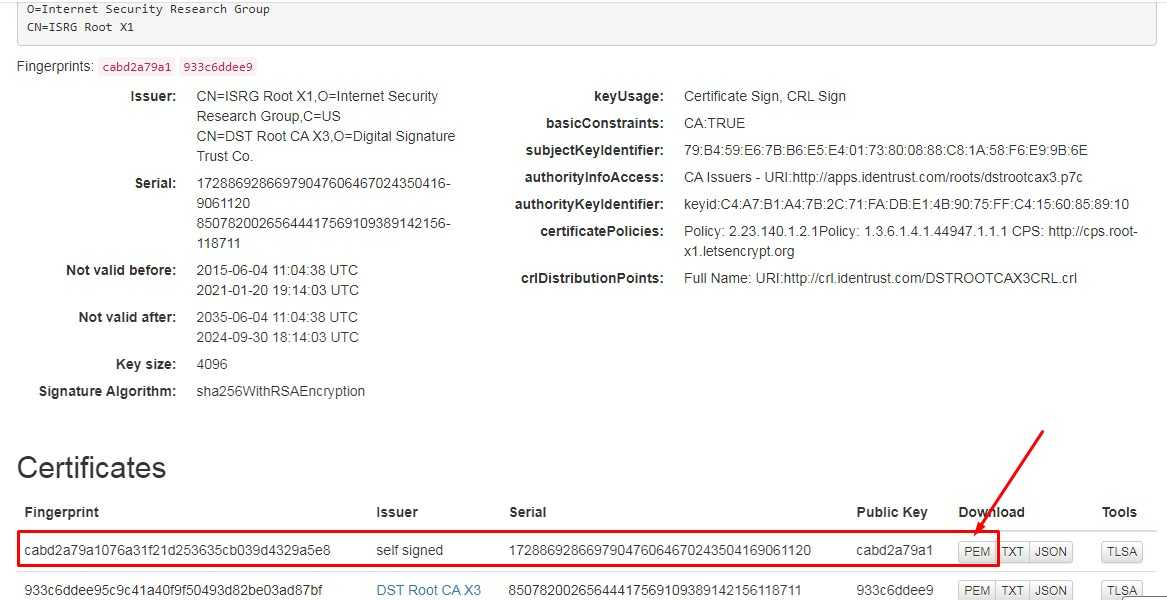This screenshot has height=600, width=1167.
Task: Click the full fingerprint starting with cabd2a79a1076a31
Action: coord(177,550)
